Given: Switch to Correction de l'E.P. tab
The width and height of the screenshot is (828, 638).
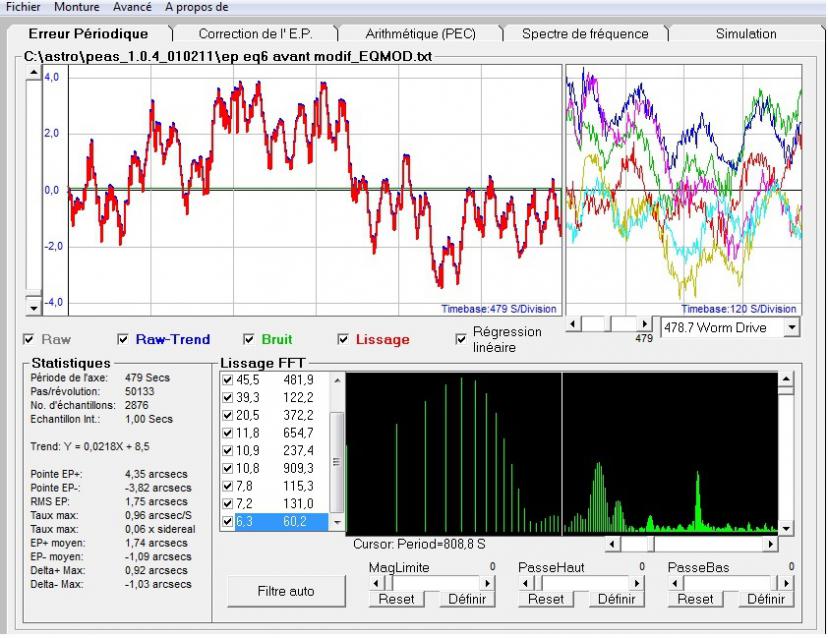Looking at the screenshot, I should pos(256,34).
